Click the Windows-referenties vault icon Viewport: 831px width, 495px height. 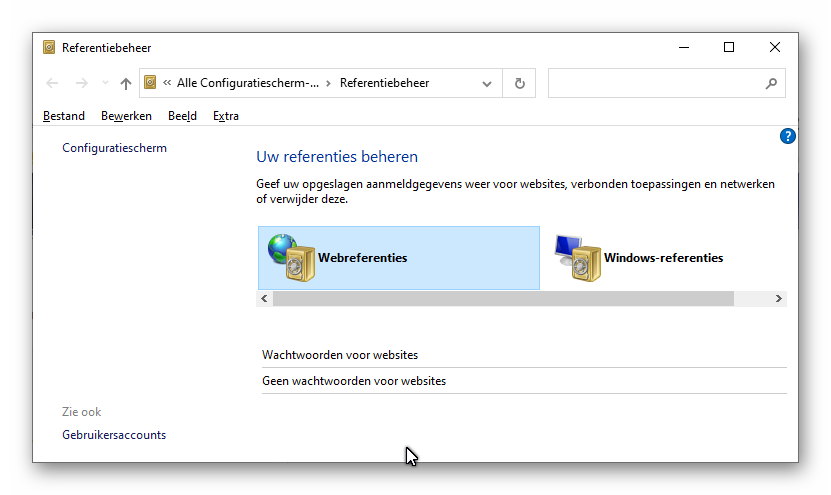577,258
